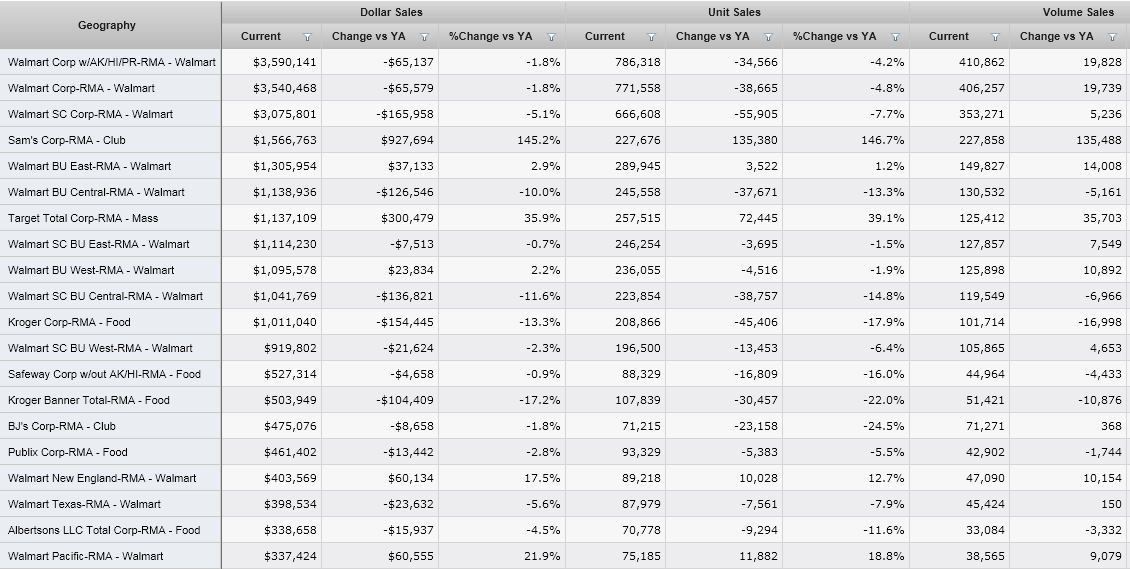Viewport: 1130px width, 569px height.
Task: Select the Sam's Corp-RMA - Club row
Action: pyautogui.click(x=67, y=140)
